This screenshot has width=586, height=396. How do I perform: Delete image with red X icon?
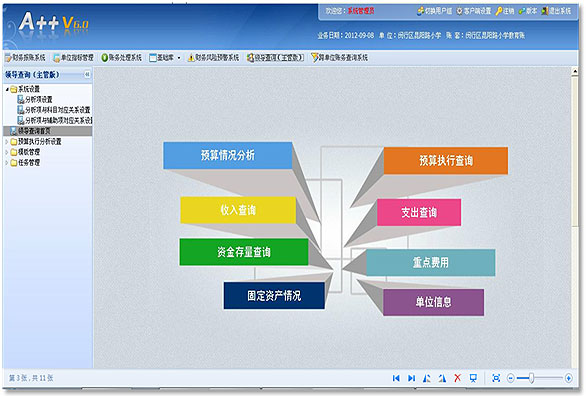point(457,378)
